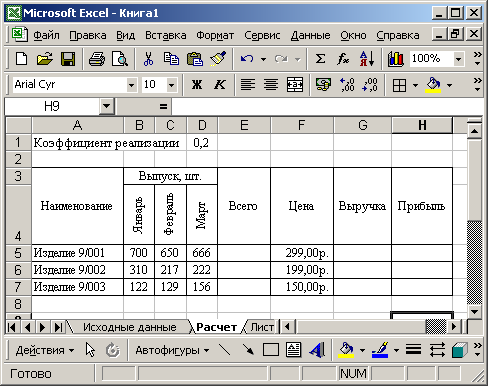This screenshot has width=488, height=386.
Task: Decrease decimal places icon
Action: click(370, 85)
